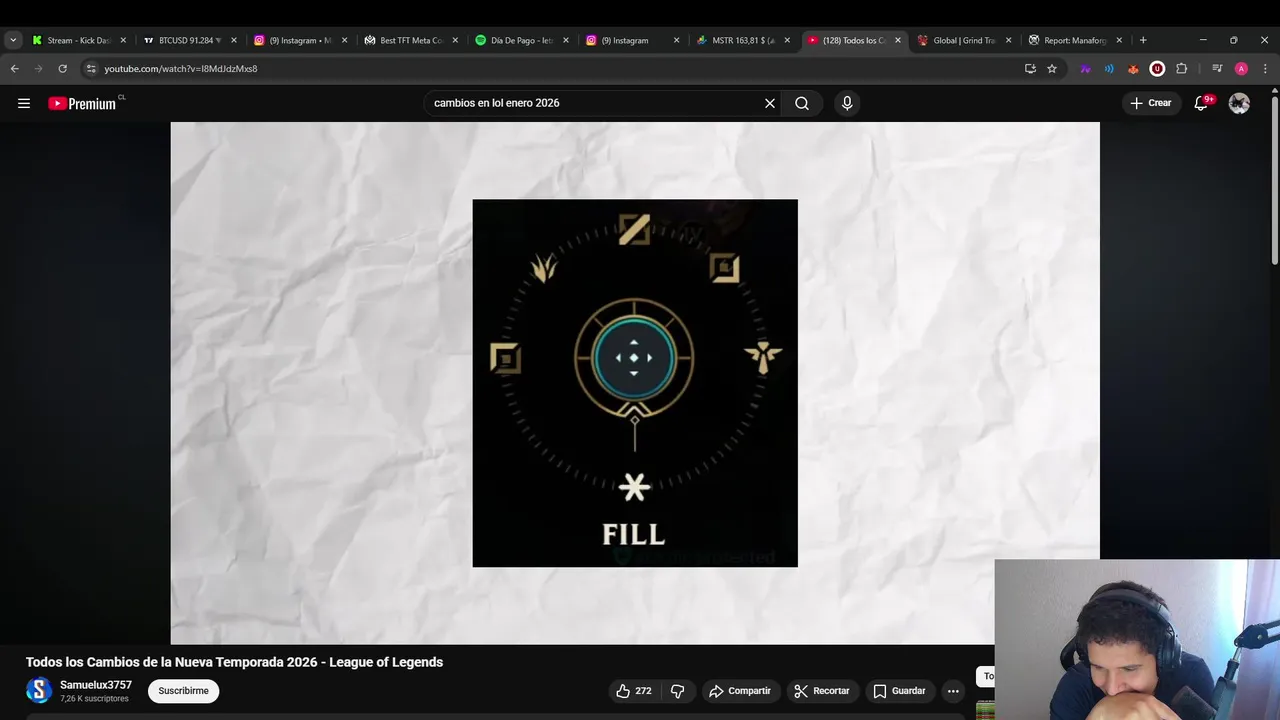Click the page vertical scrollbar thumb
1280x720 pixels.
pyautogui.click(x=1274, y=180)
